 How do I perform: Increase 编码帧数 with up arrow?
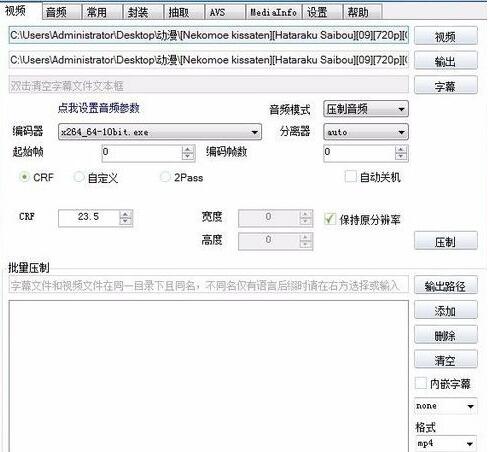pyautogui.click(x=401, y=149)
